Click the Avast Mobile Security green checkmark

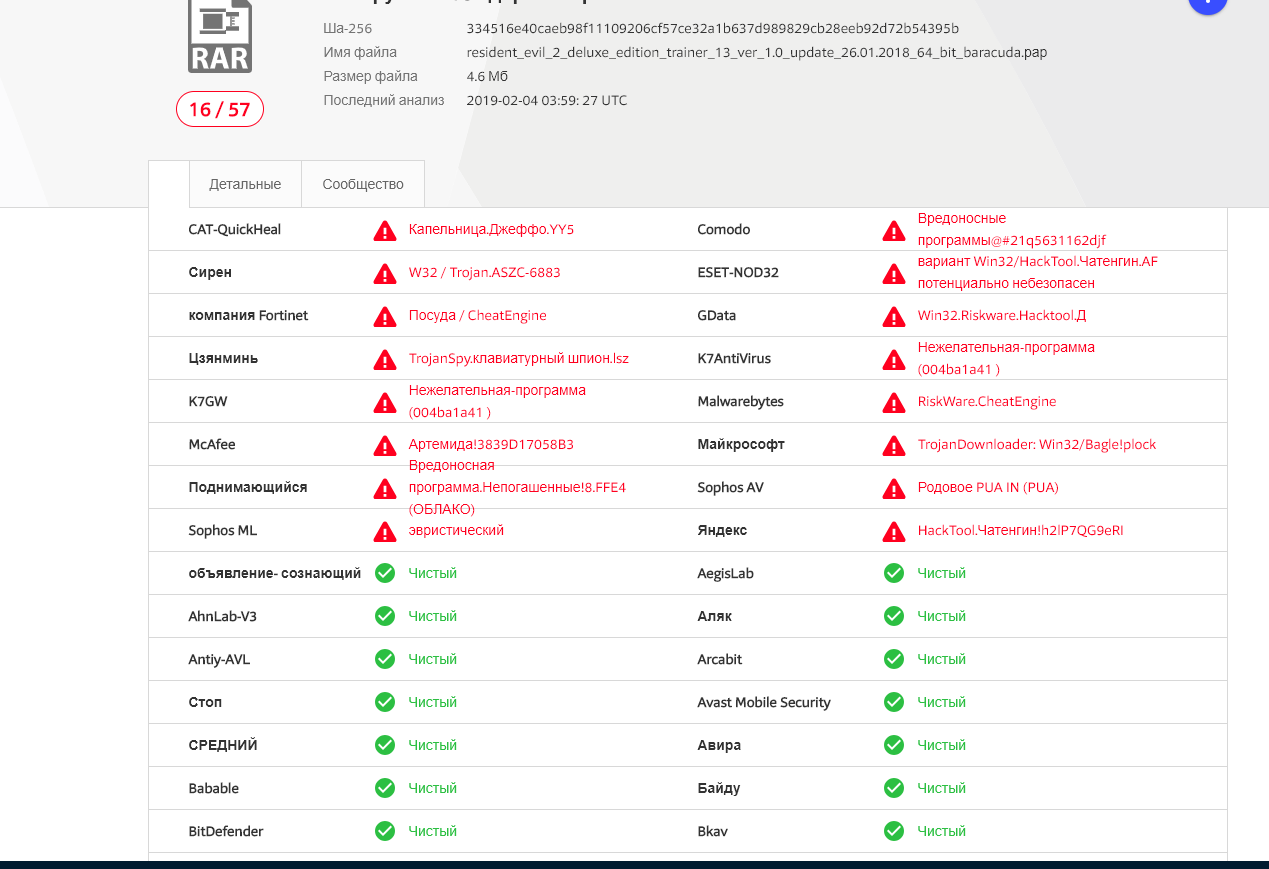click(x=894, y=703)
